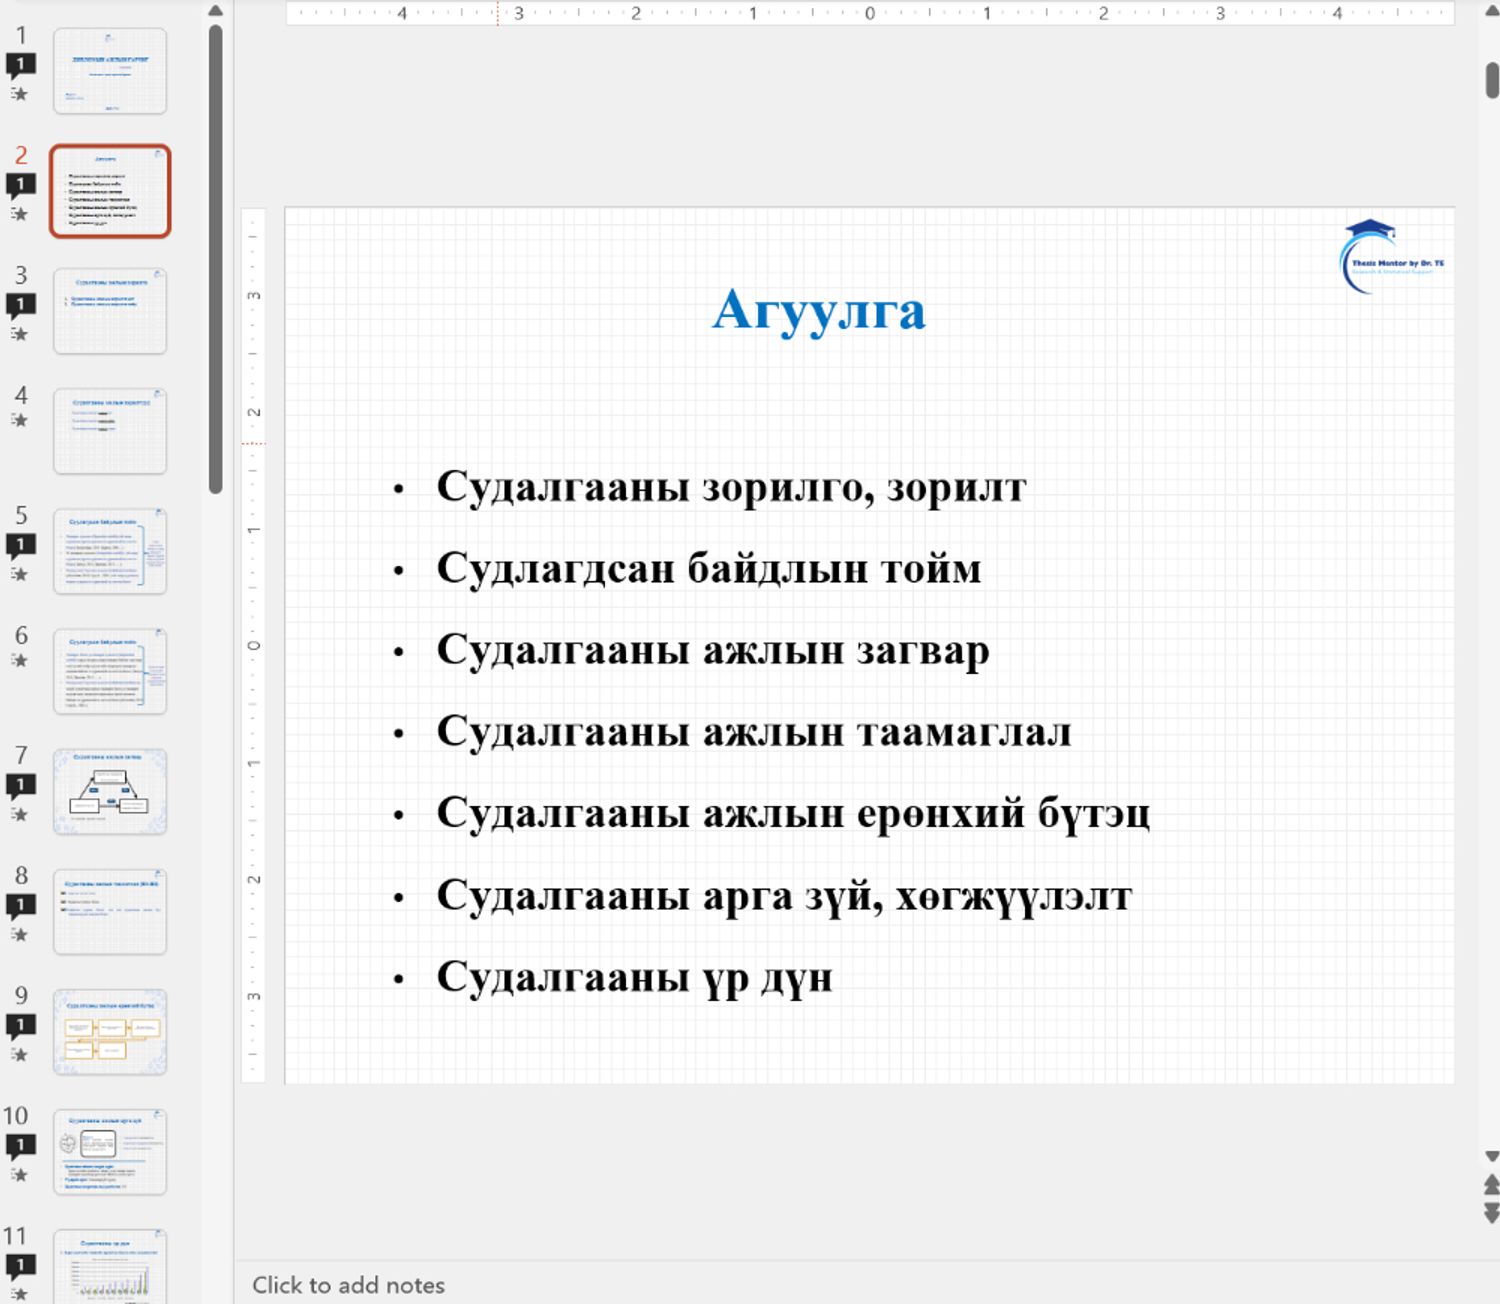Viewport: 1500px width, 1304px height.
Task: Open the comment indicator on slide 11
Action: pyautogui.click(x=21, y=1266)
